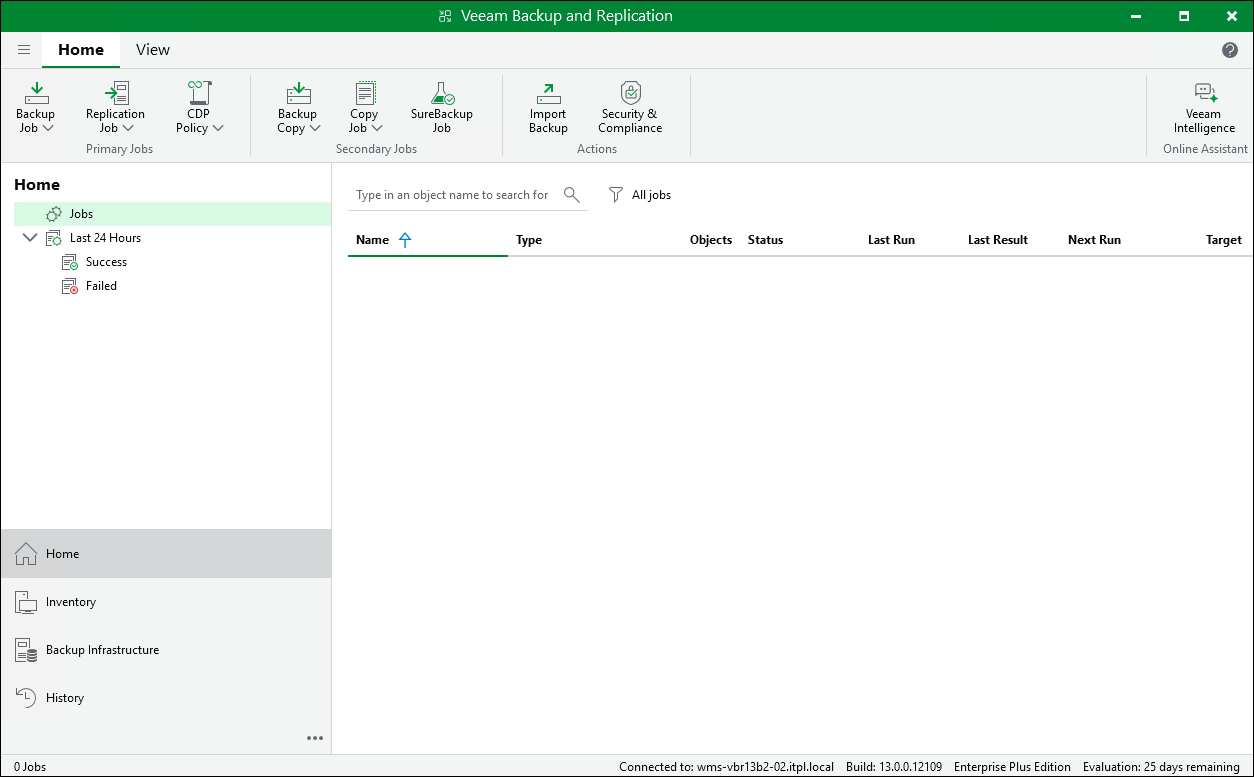This screenshot has width=1254, height=777.
Task: Click the Failed status icon
Action: click(70, 286)
